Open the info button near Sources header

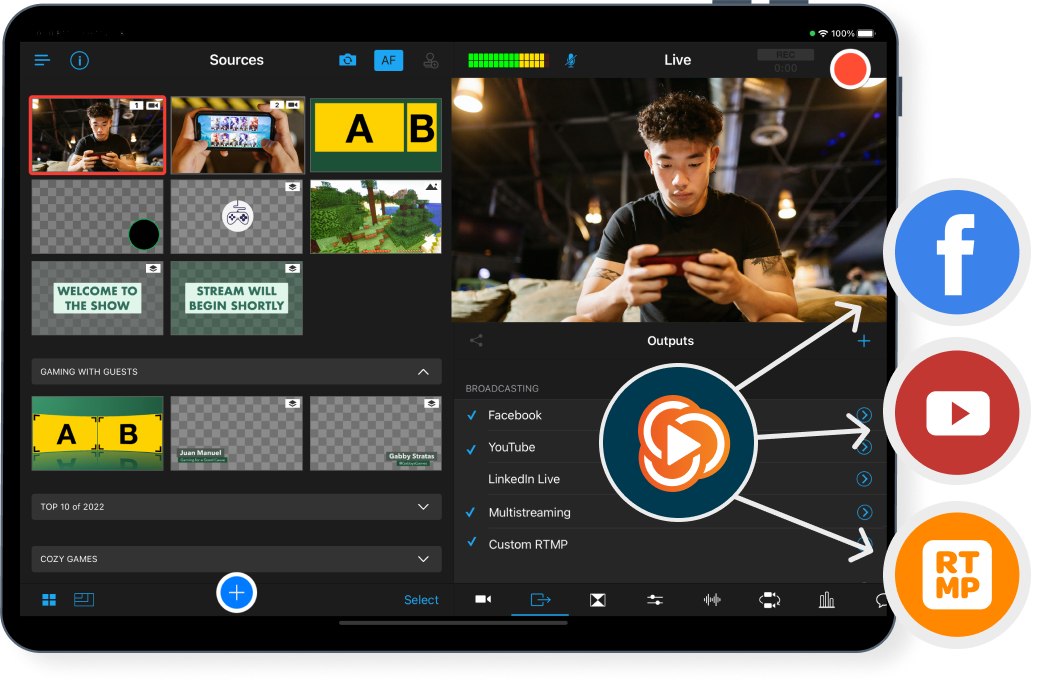pyautogui.click(x=79, y=60)
